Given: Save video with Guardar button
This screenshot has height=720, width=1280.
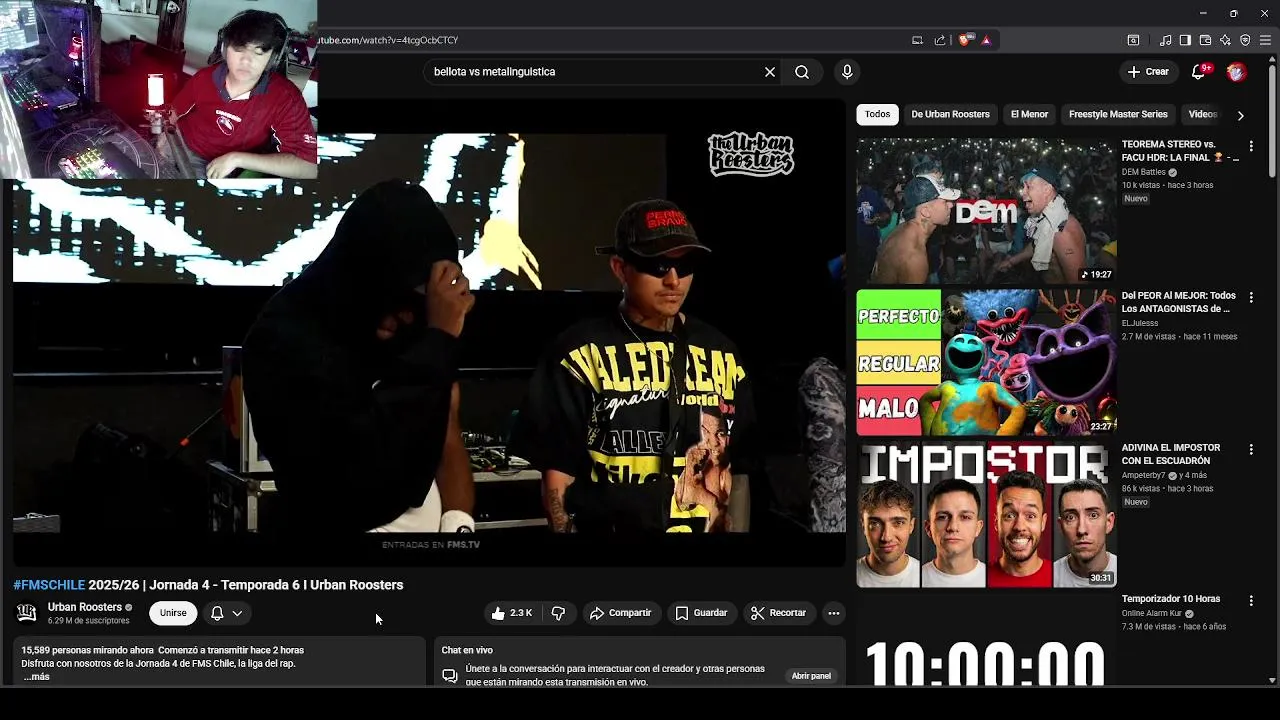Looking at the screenshot, I should tap(701, 613).
